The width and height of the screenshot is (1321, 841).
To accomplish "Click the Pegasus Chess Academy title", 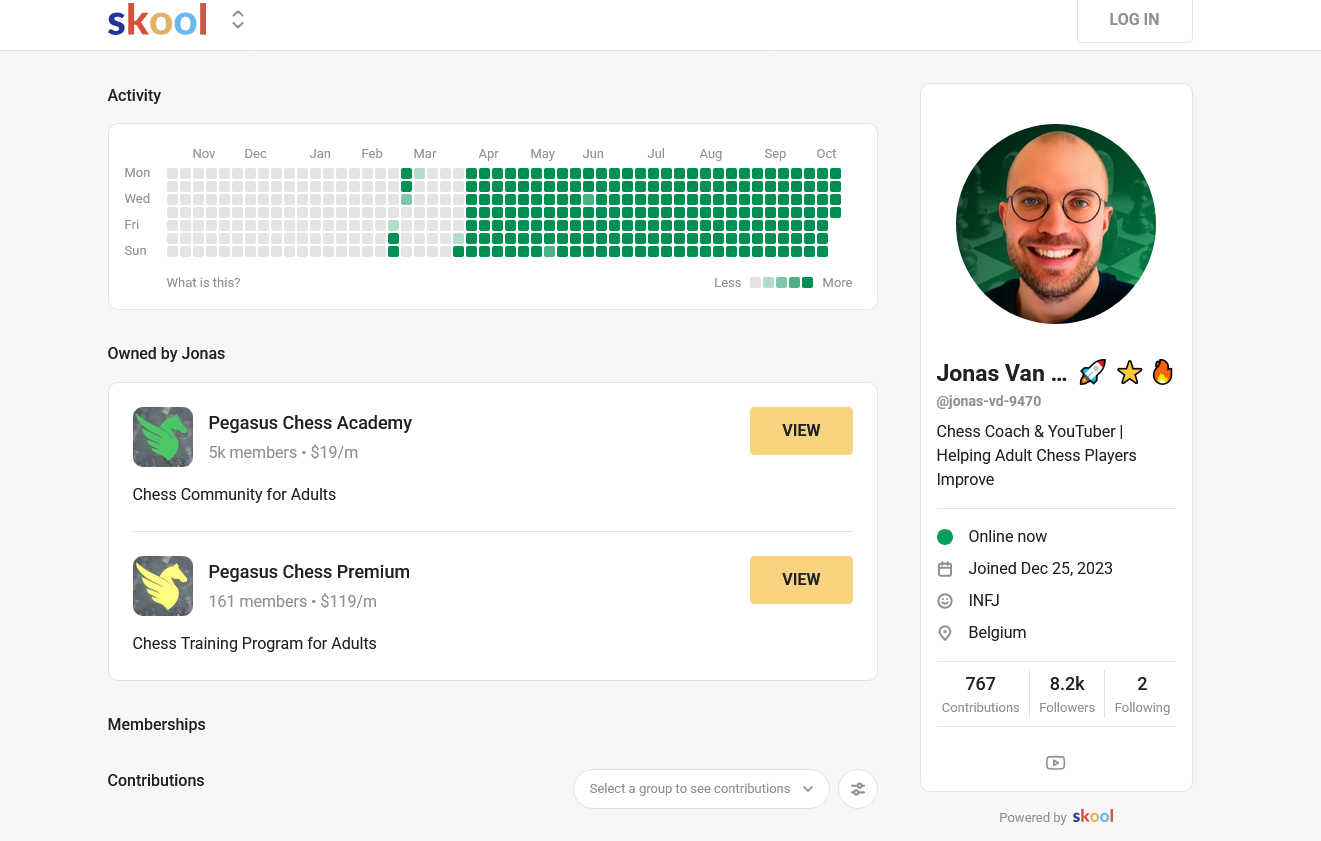I will [x=310, y=423].
